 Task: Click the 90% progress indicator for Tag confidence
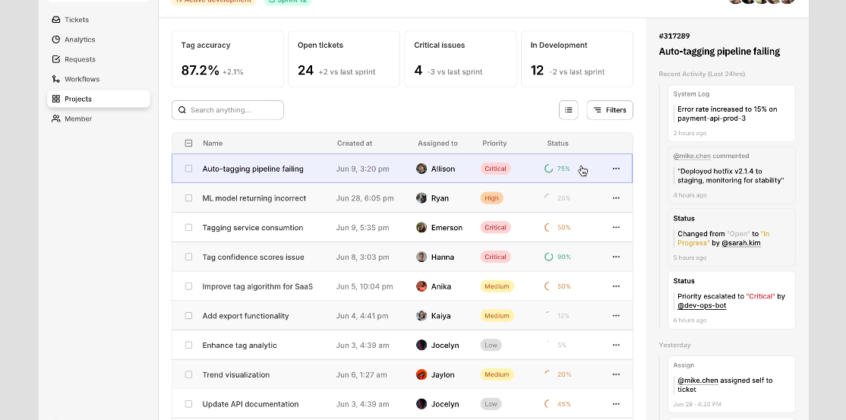(557, 257)
